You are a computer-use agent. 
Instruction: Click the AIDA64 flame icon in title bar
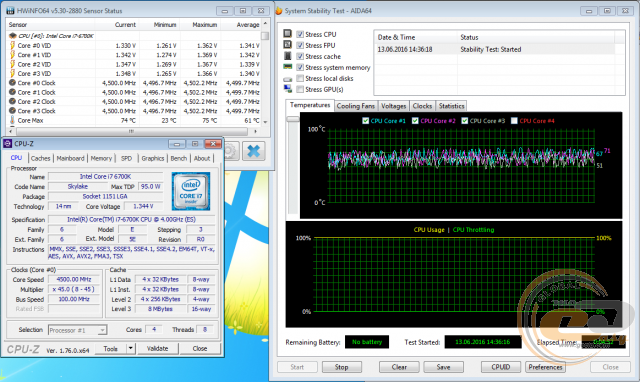point(279,11)
